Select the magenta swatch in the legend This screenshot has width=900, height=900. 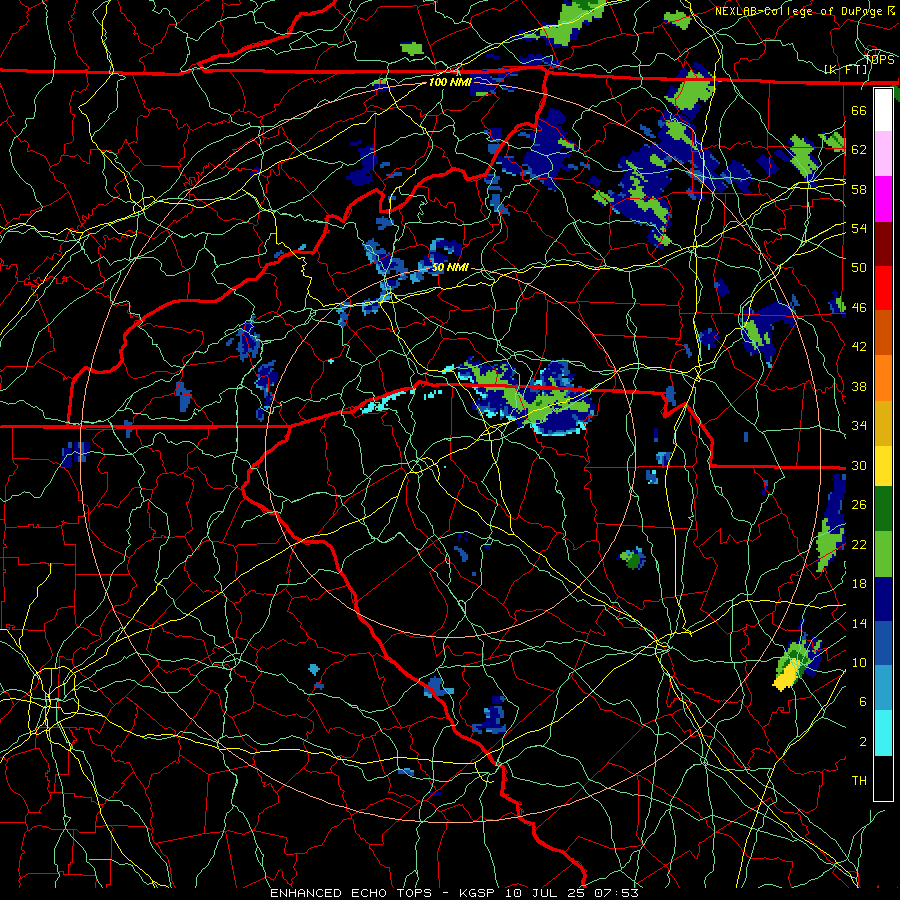coord(883,199)
